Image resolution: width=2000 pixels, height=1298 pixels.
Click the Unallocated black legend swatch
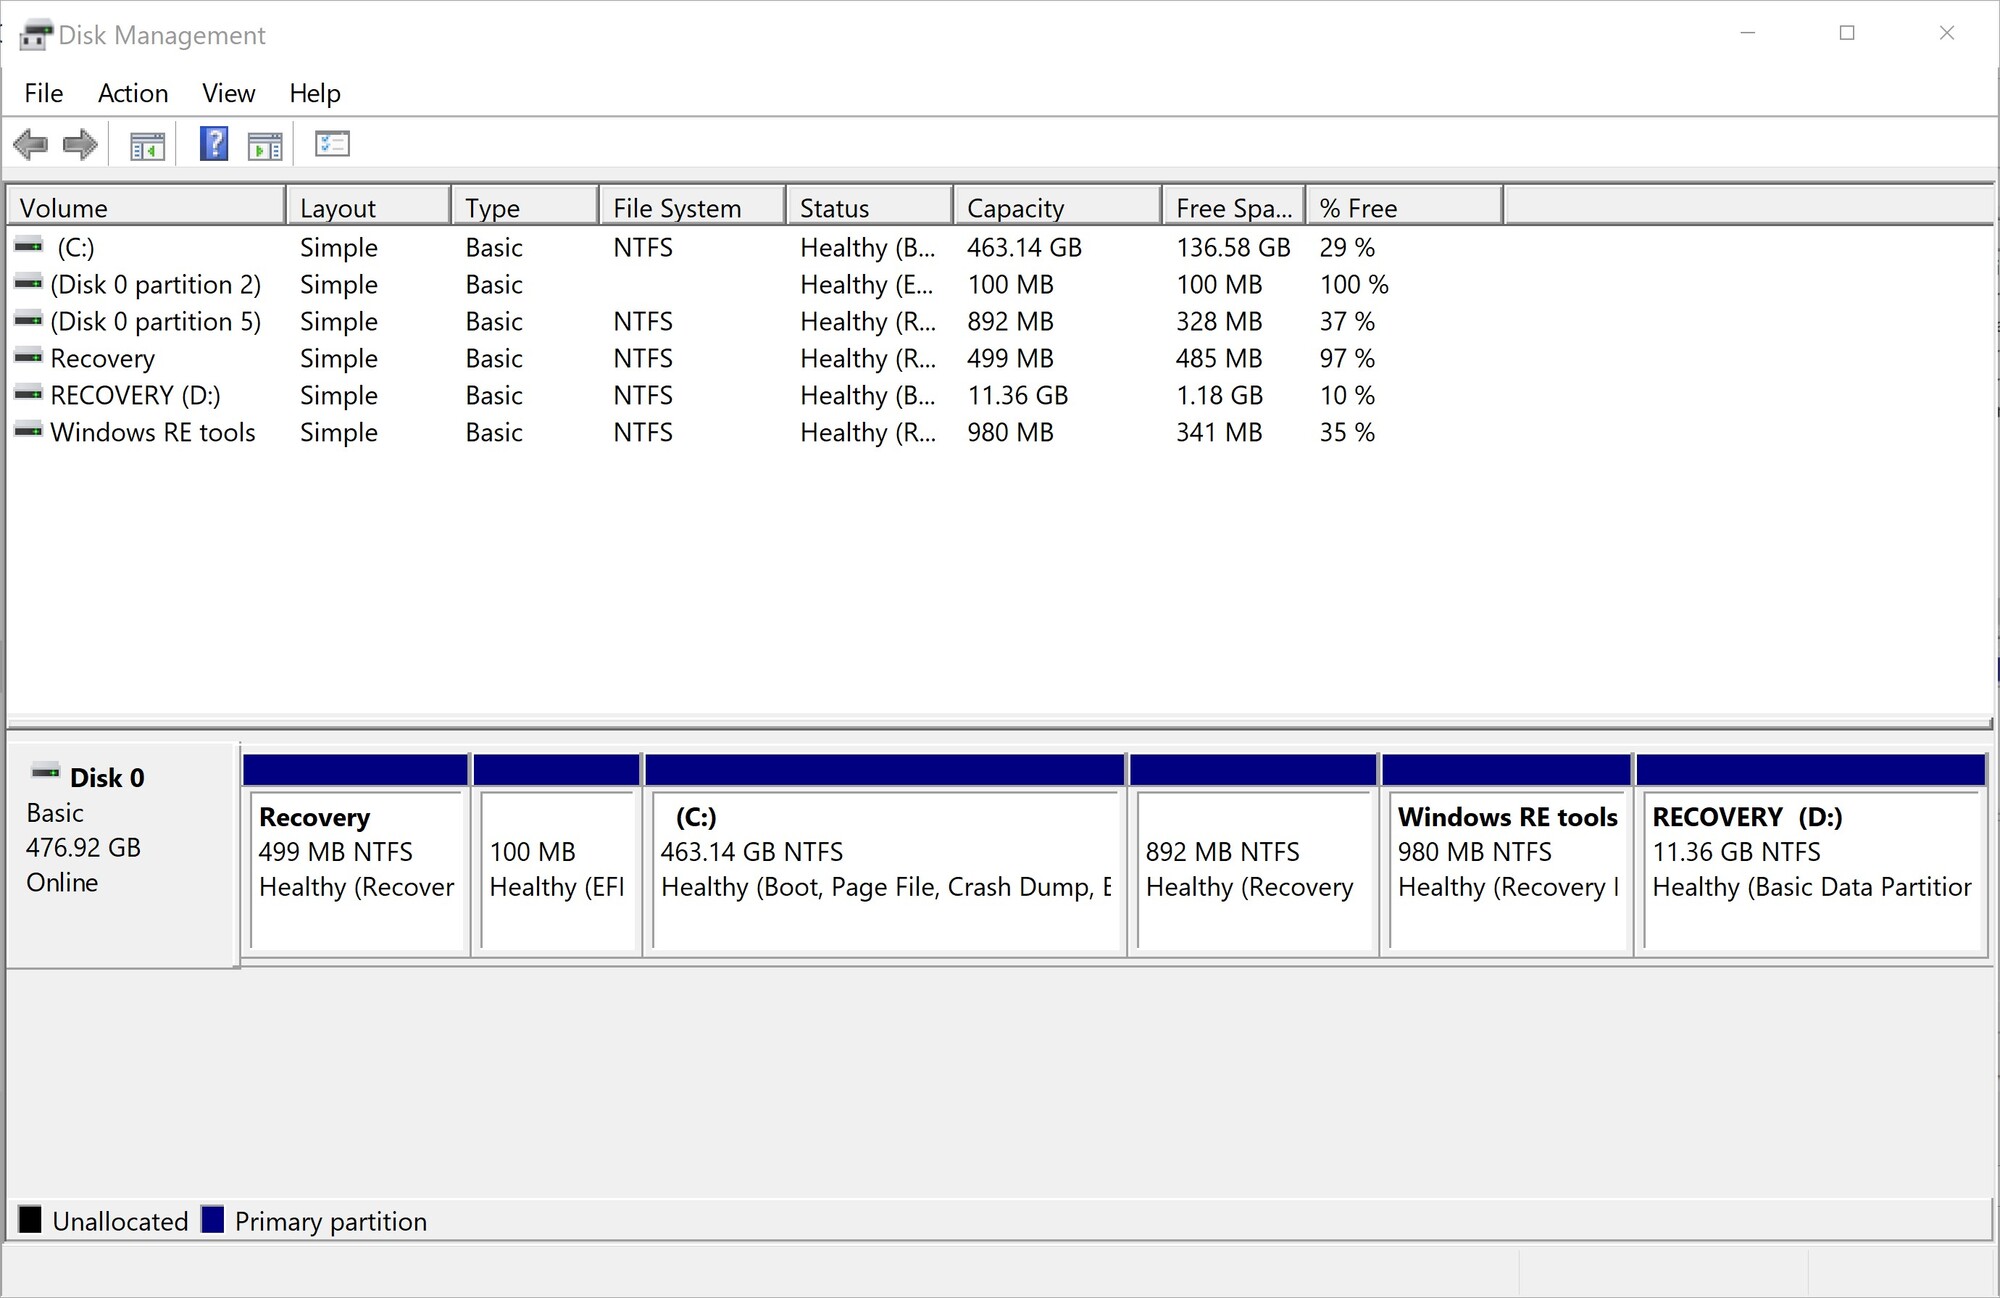(30, 1220)
